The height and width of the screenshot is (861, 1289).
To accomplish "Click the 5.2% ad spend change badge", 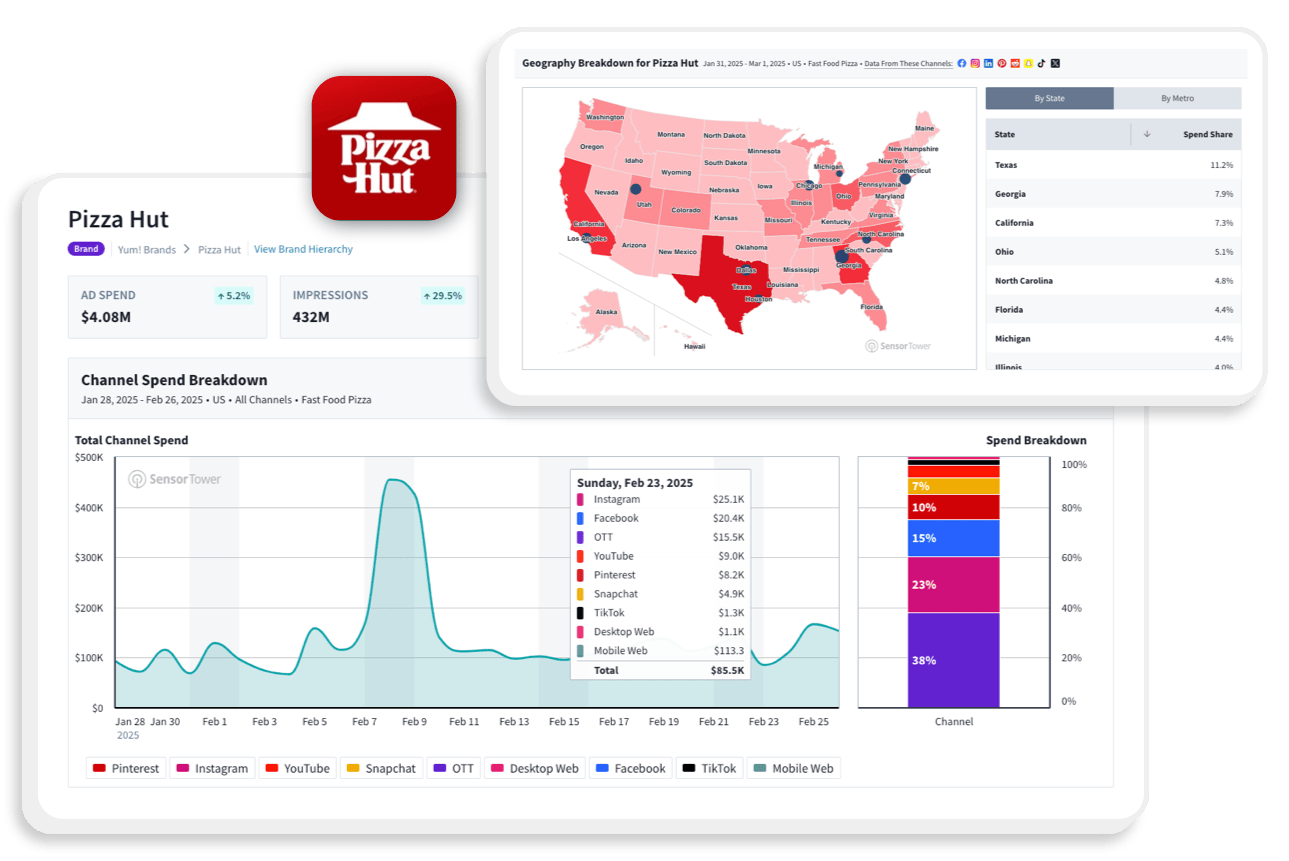I will click(234, 296).
